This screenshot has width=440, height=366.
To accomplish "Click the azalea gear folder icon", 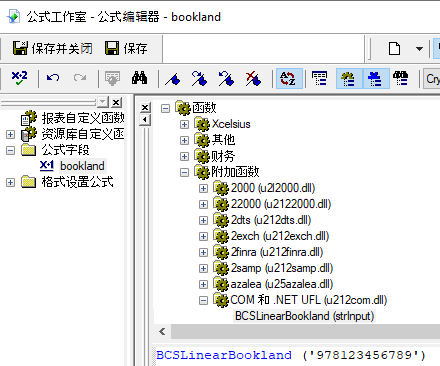I will tap(221, 284).
